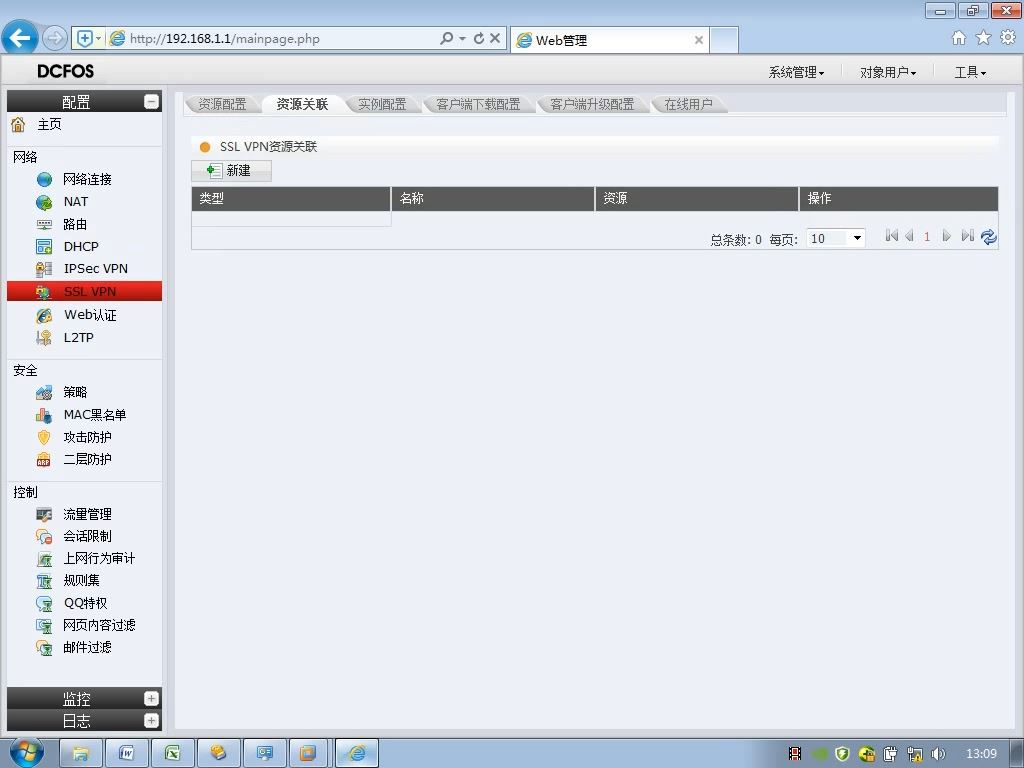The height and width of the screenshot is (768, 1024).
Task: Go to previous page of table
Action: tap(909, 236)
